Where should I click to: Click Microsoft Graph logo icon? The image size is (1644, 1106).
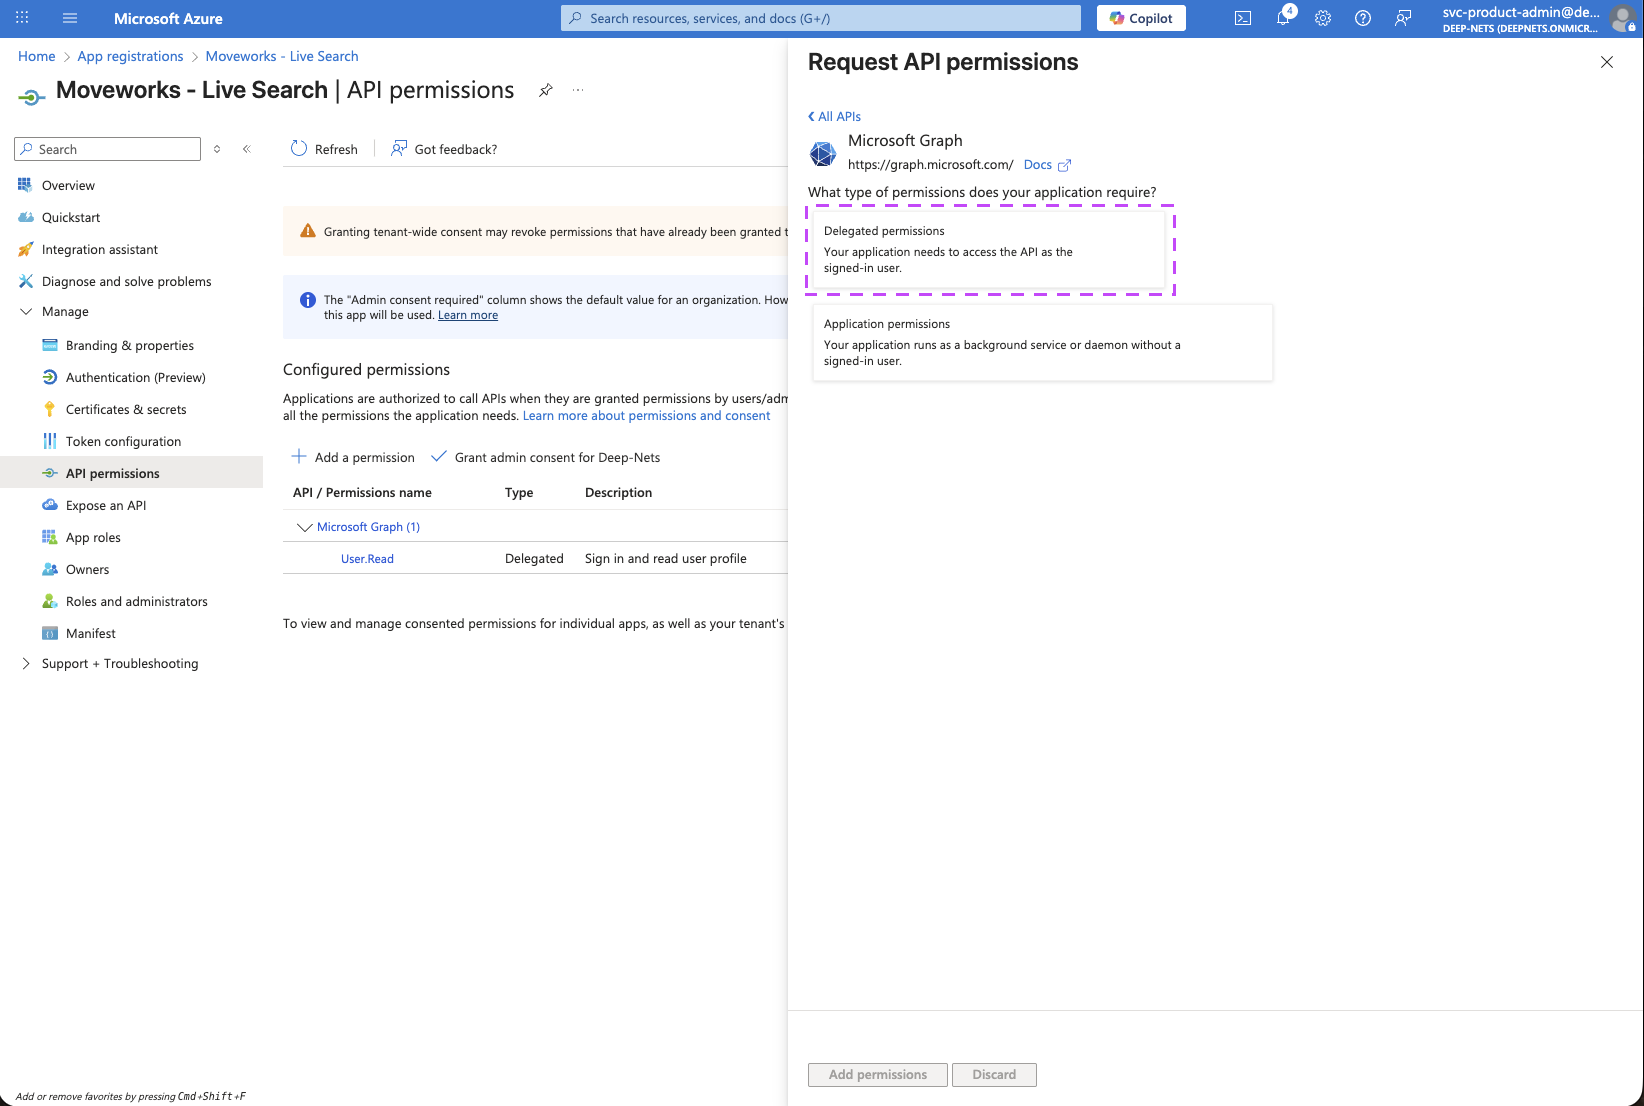tap(823, 154)
